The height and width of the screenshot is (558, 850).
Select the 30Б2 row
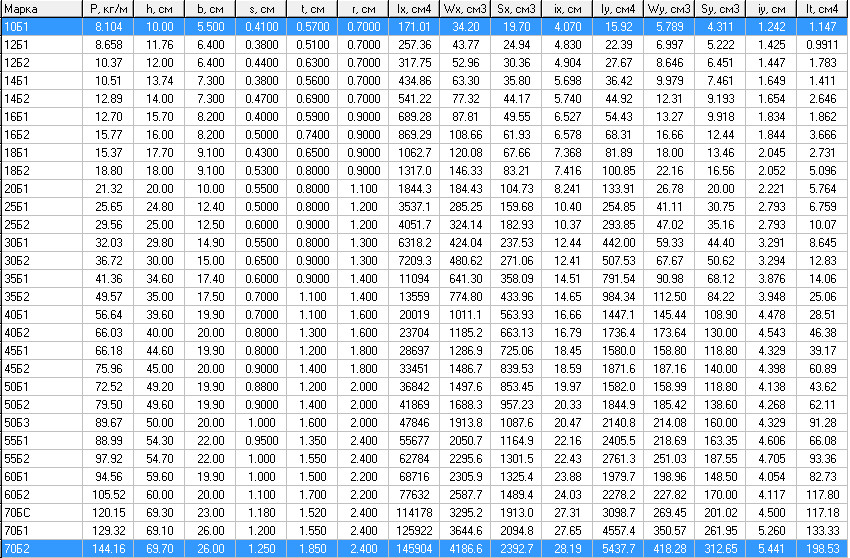[424, 260]
